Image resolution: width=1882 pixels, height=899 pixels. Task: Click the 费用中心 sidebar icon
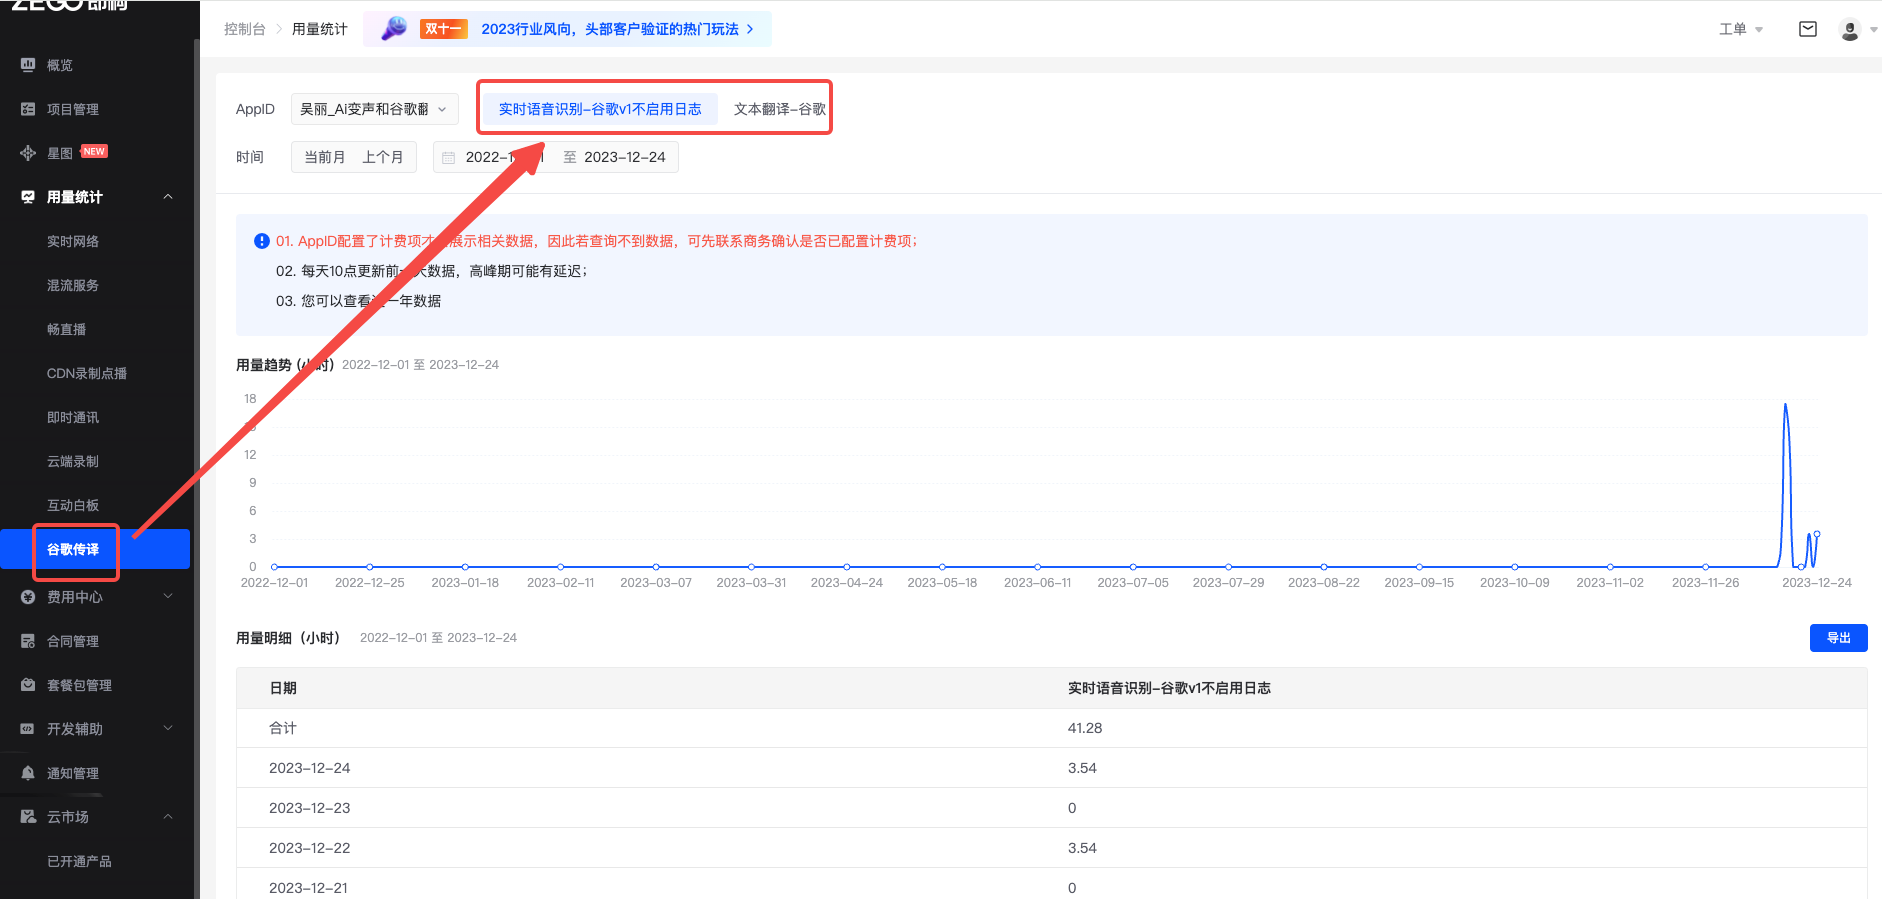click(x=28, y=597)
